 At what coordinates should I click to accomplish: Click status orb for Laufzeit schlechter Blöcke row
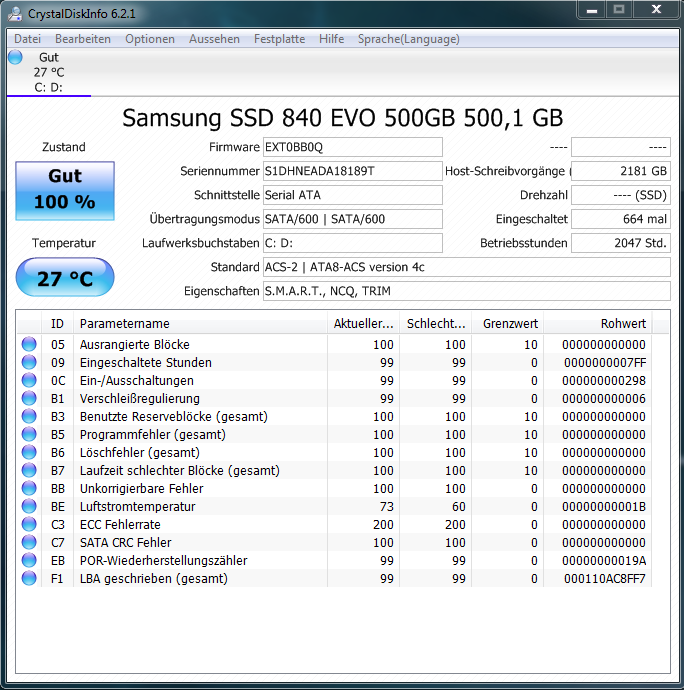29,470
